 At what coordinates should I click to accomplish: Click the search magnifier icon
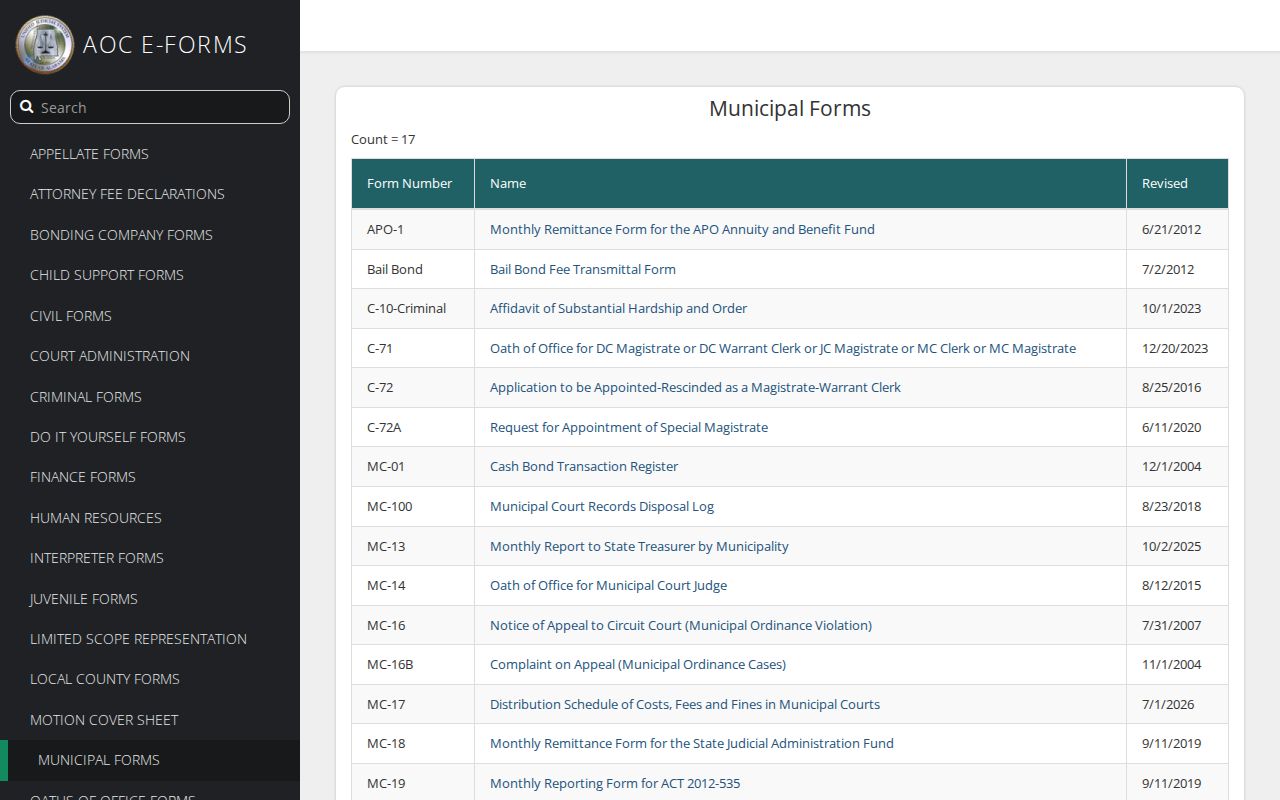27,107
